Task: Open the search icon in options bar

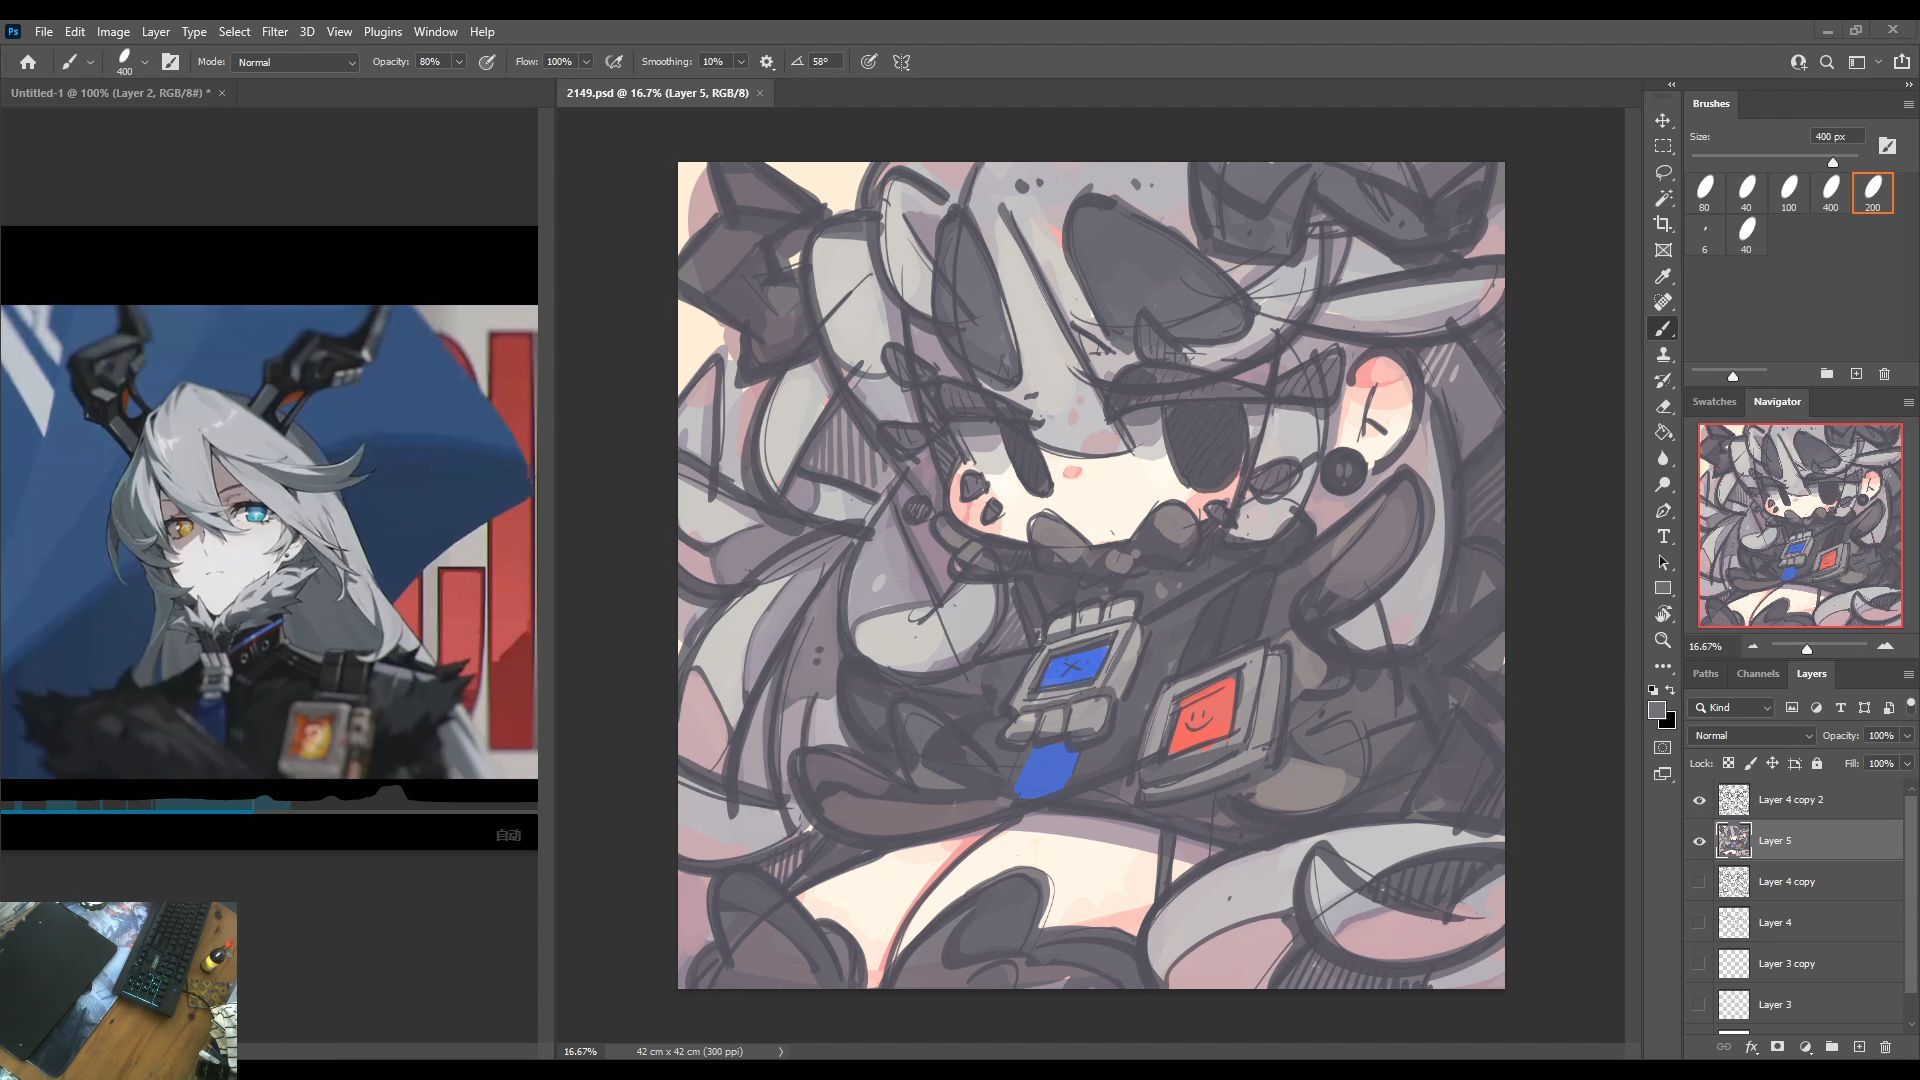Action: 1827,62
